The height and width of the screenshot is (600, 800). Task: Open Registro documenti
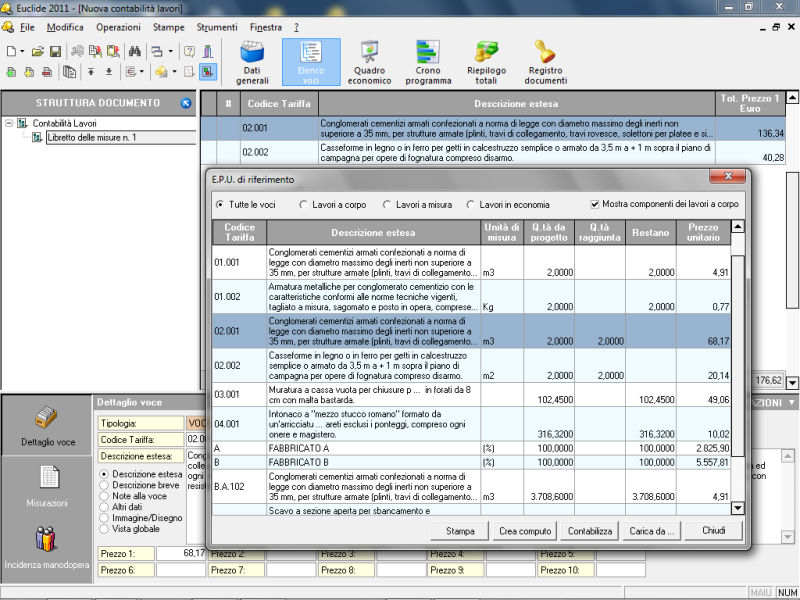[545, 62]
